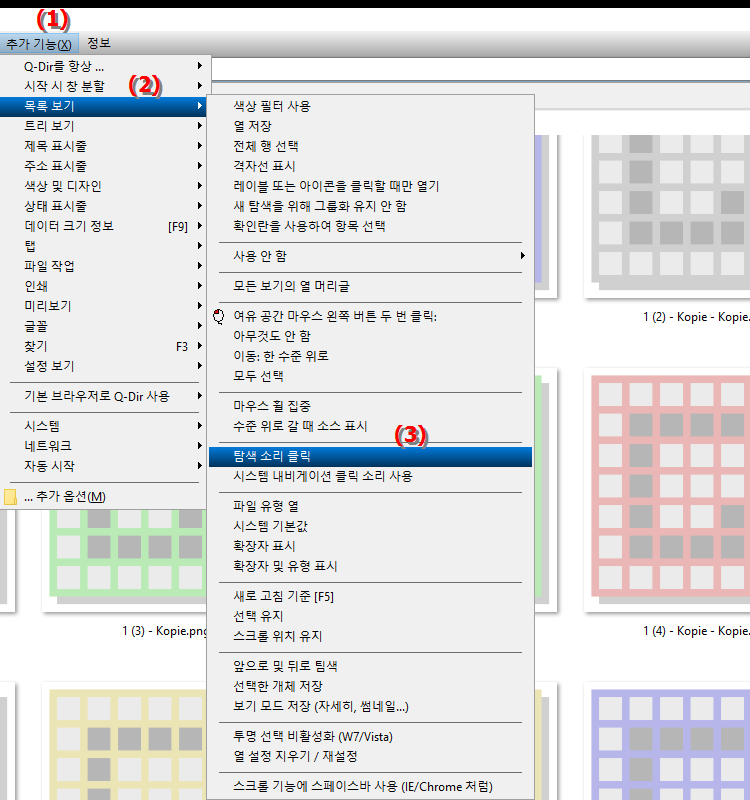Expand 기본 브라우저로 Q-Dir 사용 submenu arrow

point(199,396)
